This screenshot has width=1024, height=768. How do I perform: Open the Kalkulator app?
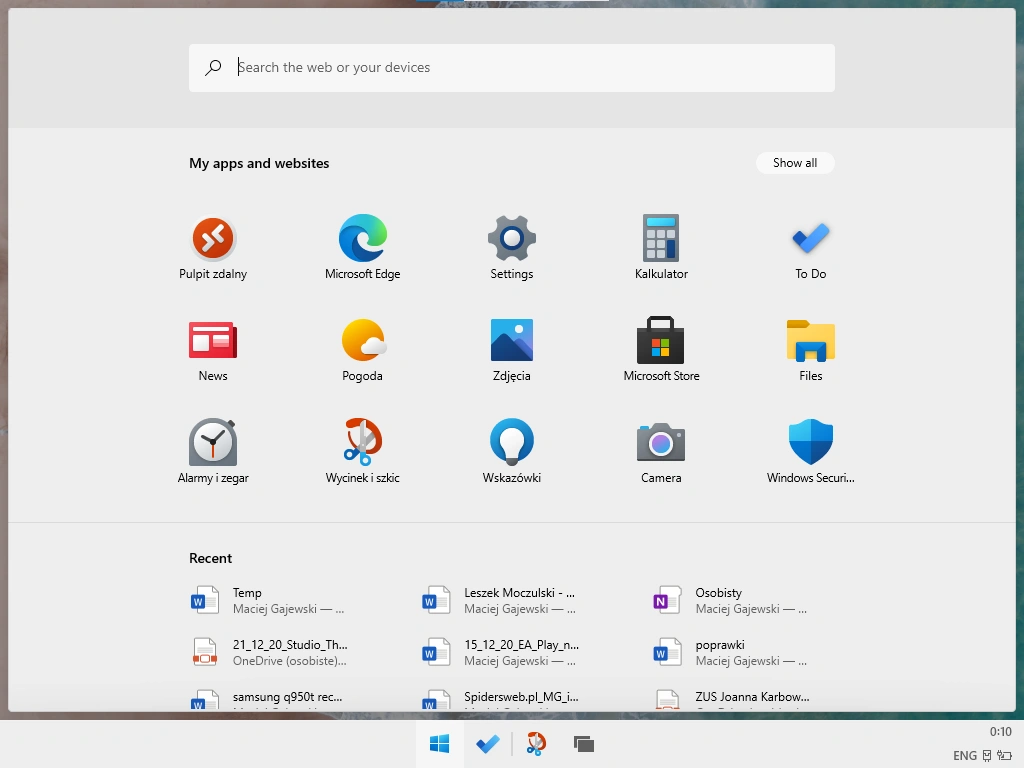point(661,248)
